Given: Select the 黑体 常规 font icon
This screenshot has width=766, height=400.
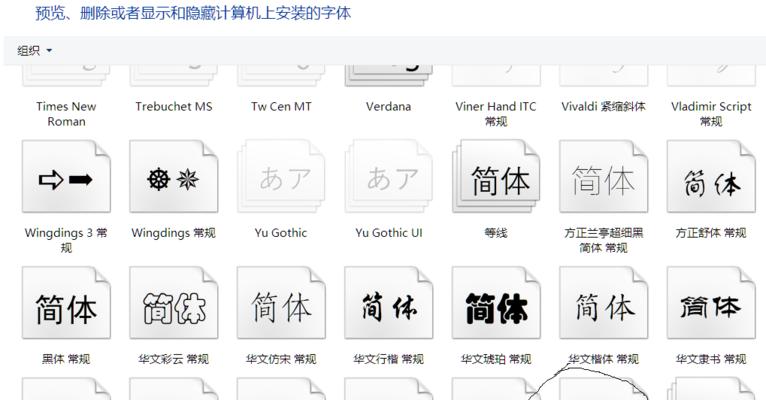Looking at the screenshot, I should pos(66,303).
